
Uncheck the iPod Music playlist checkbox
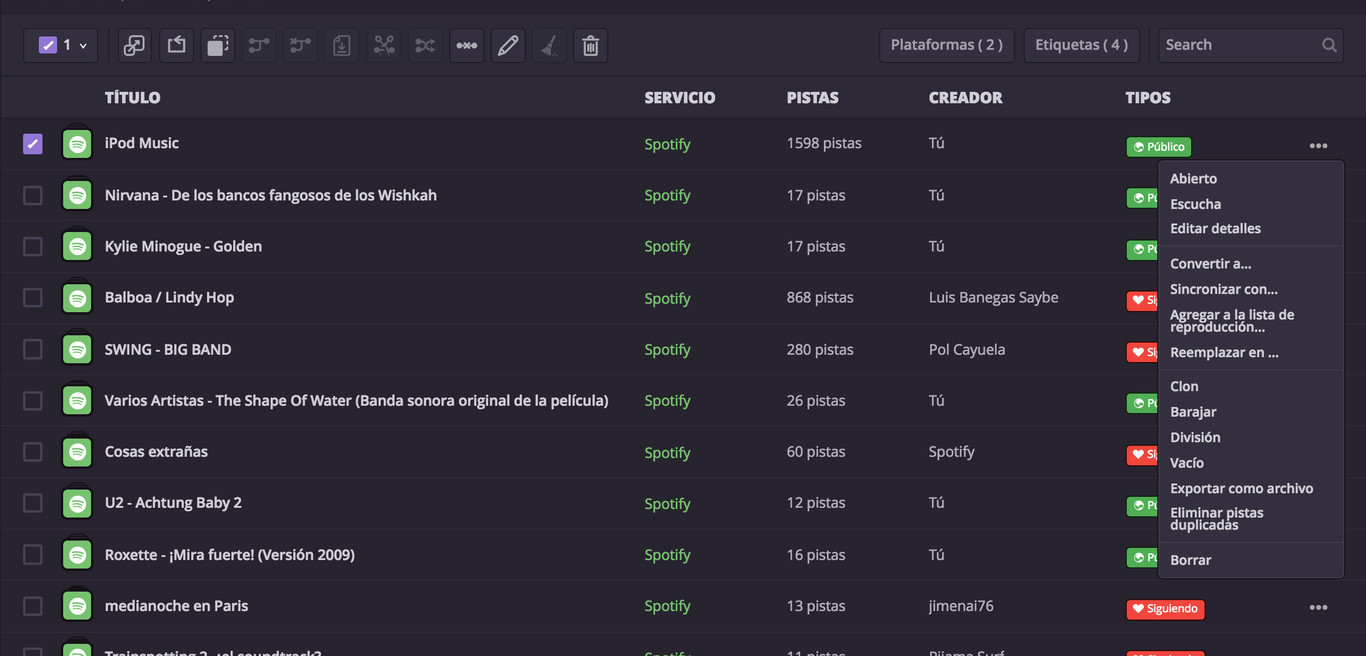pos(32,143)
